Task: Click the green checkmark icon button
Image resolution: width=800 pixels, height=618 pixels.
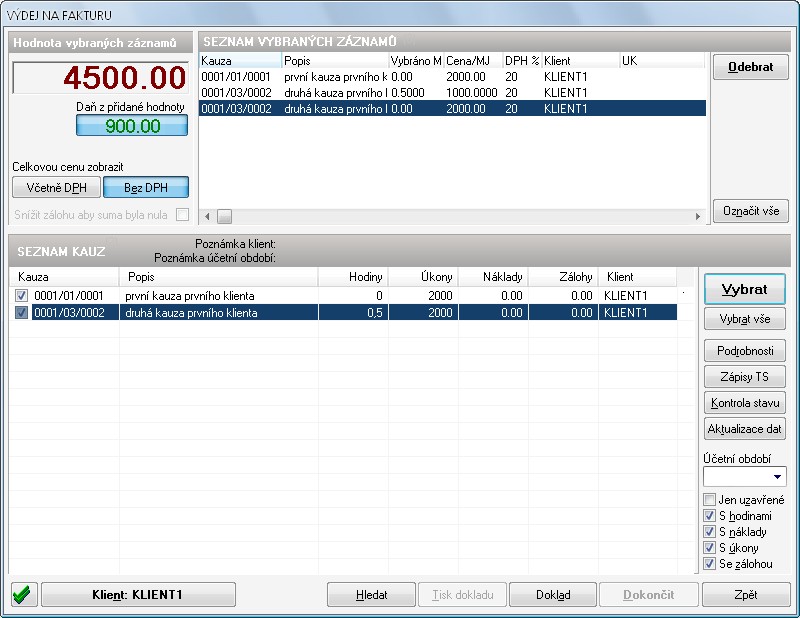Action: 24,595
